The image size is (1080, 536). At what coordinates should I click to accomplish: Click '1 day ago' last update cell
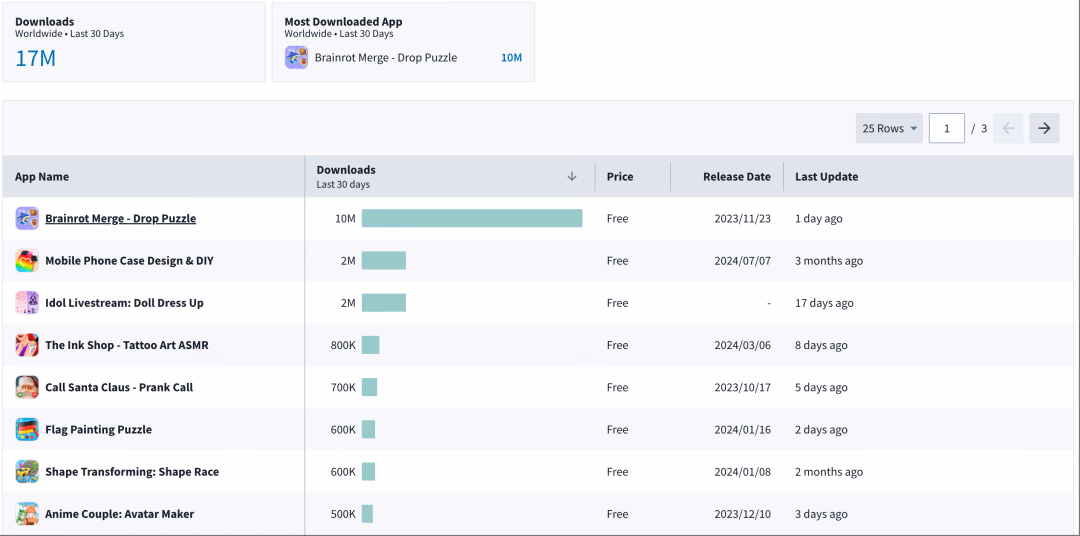coord(818,218)
